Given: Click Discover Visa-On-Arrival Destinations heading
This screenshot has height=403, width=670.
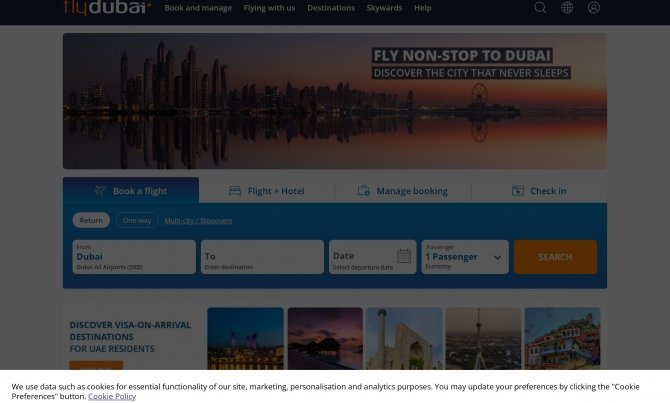Looking at the screenshot, I should [x=130, y=337].
